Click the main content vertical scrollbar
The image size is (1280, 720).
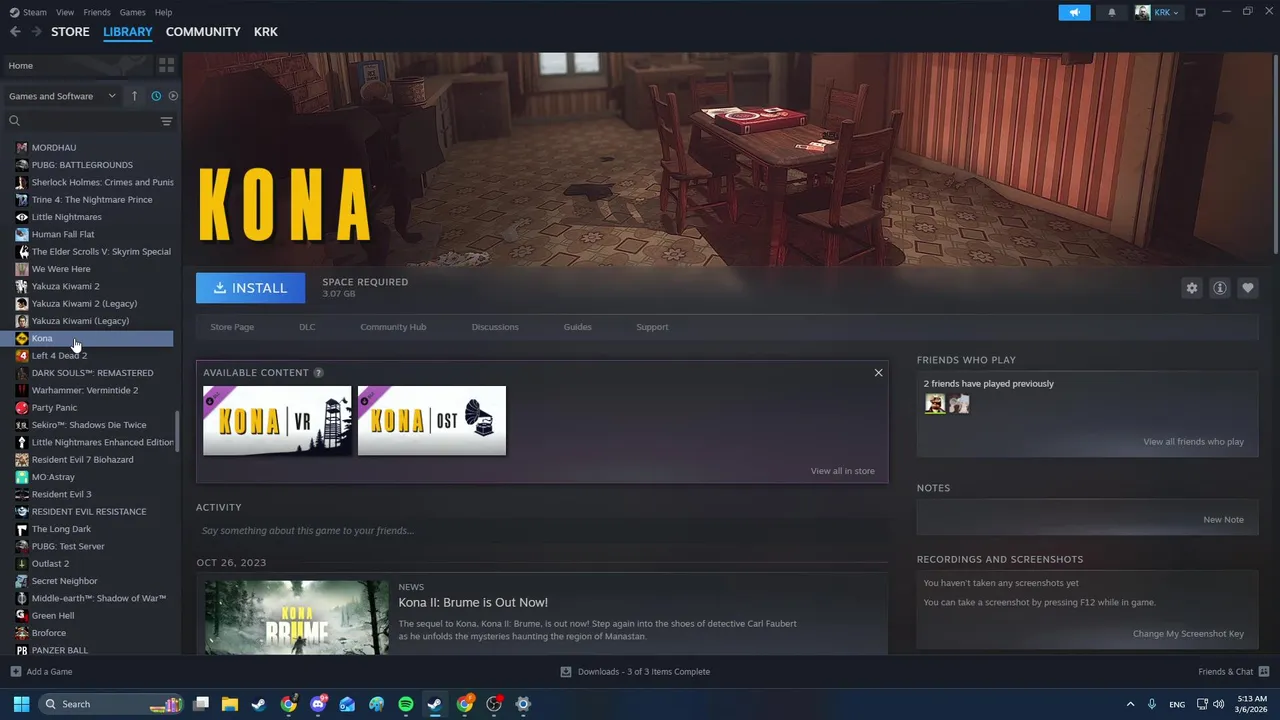[x=1276, y=155]
